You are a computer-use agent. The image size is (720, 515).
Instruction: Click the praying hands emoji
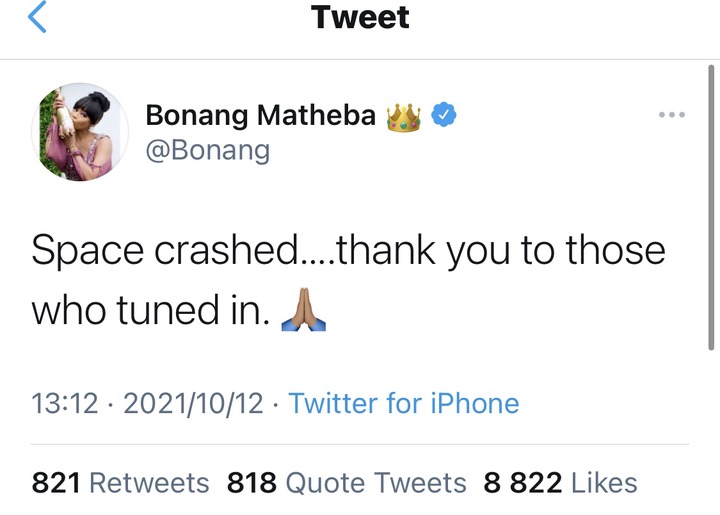tap(304, 309)
